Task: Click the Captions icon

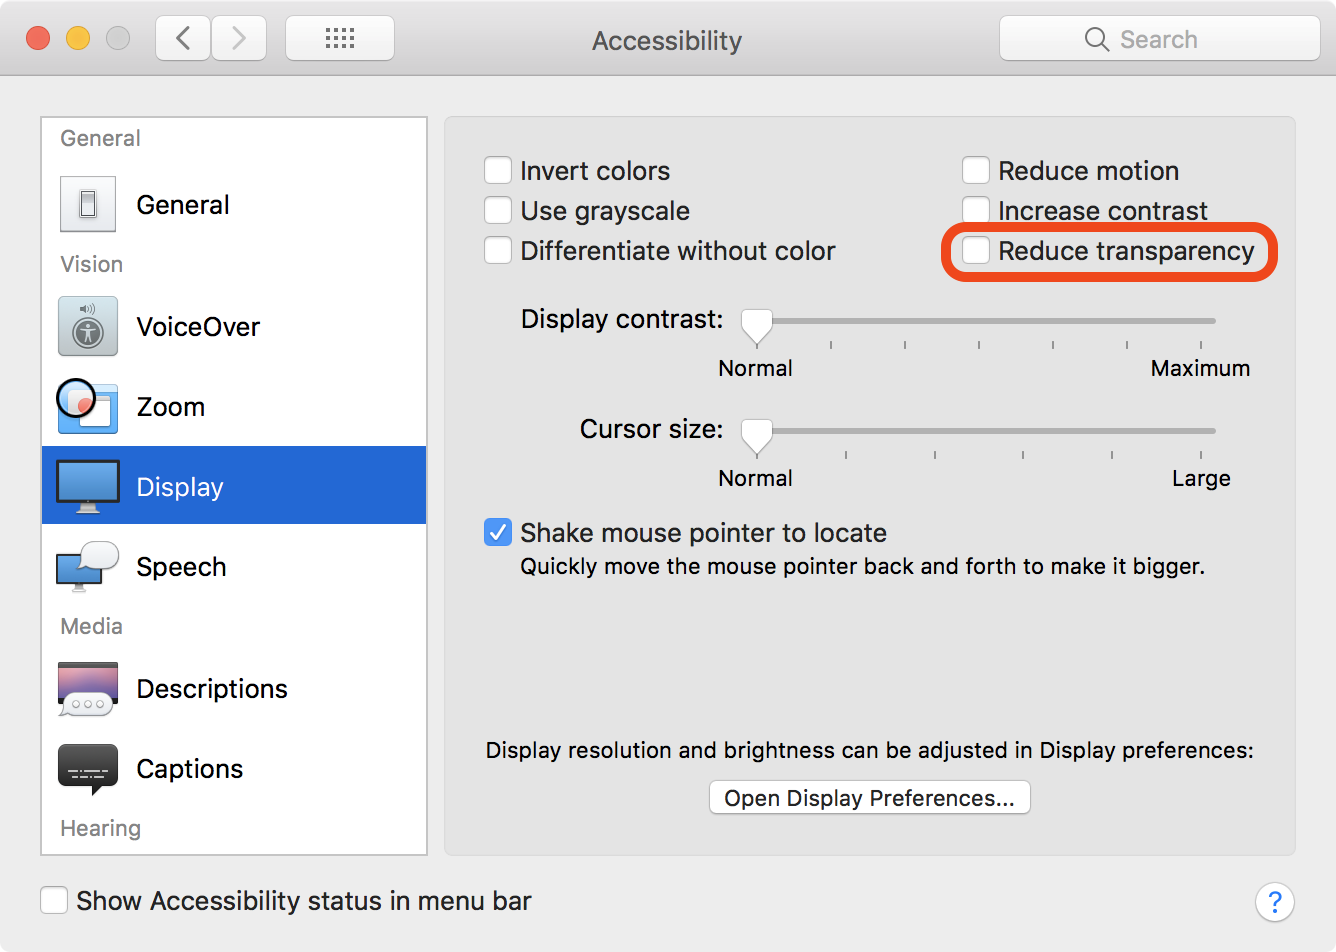Action: (x=88, y=768)
